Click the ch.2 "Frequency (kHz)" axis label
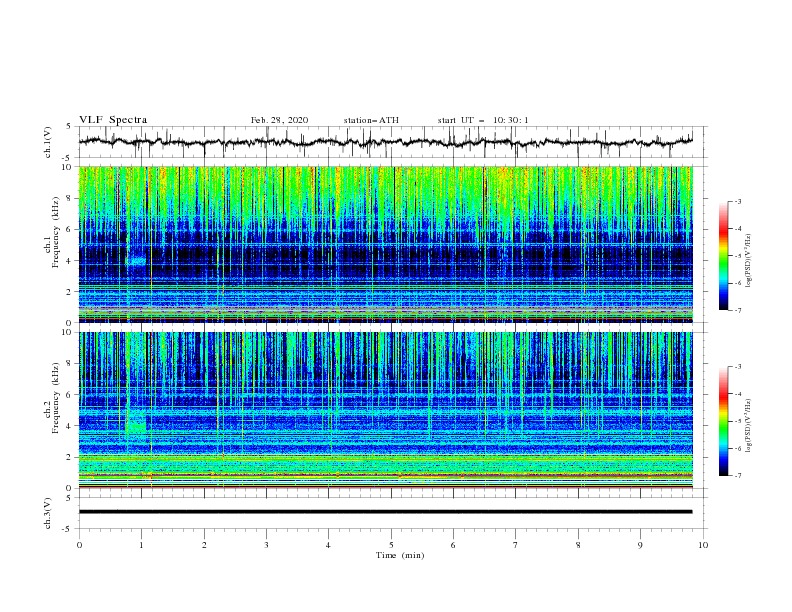Screen dimensions: 792x612 56,398
